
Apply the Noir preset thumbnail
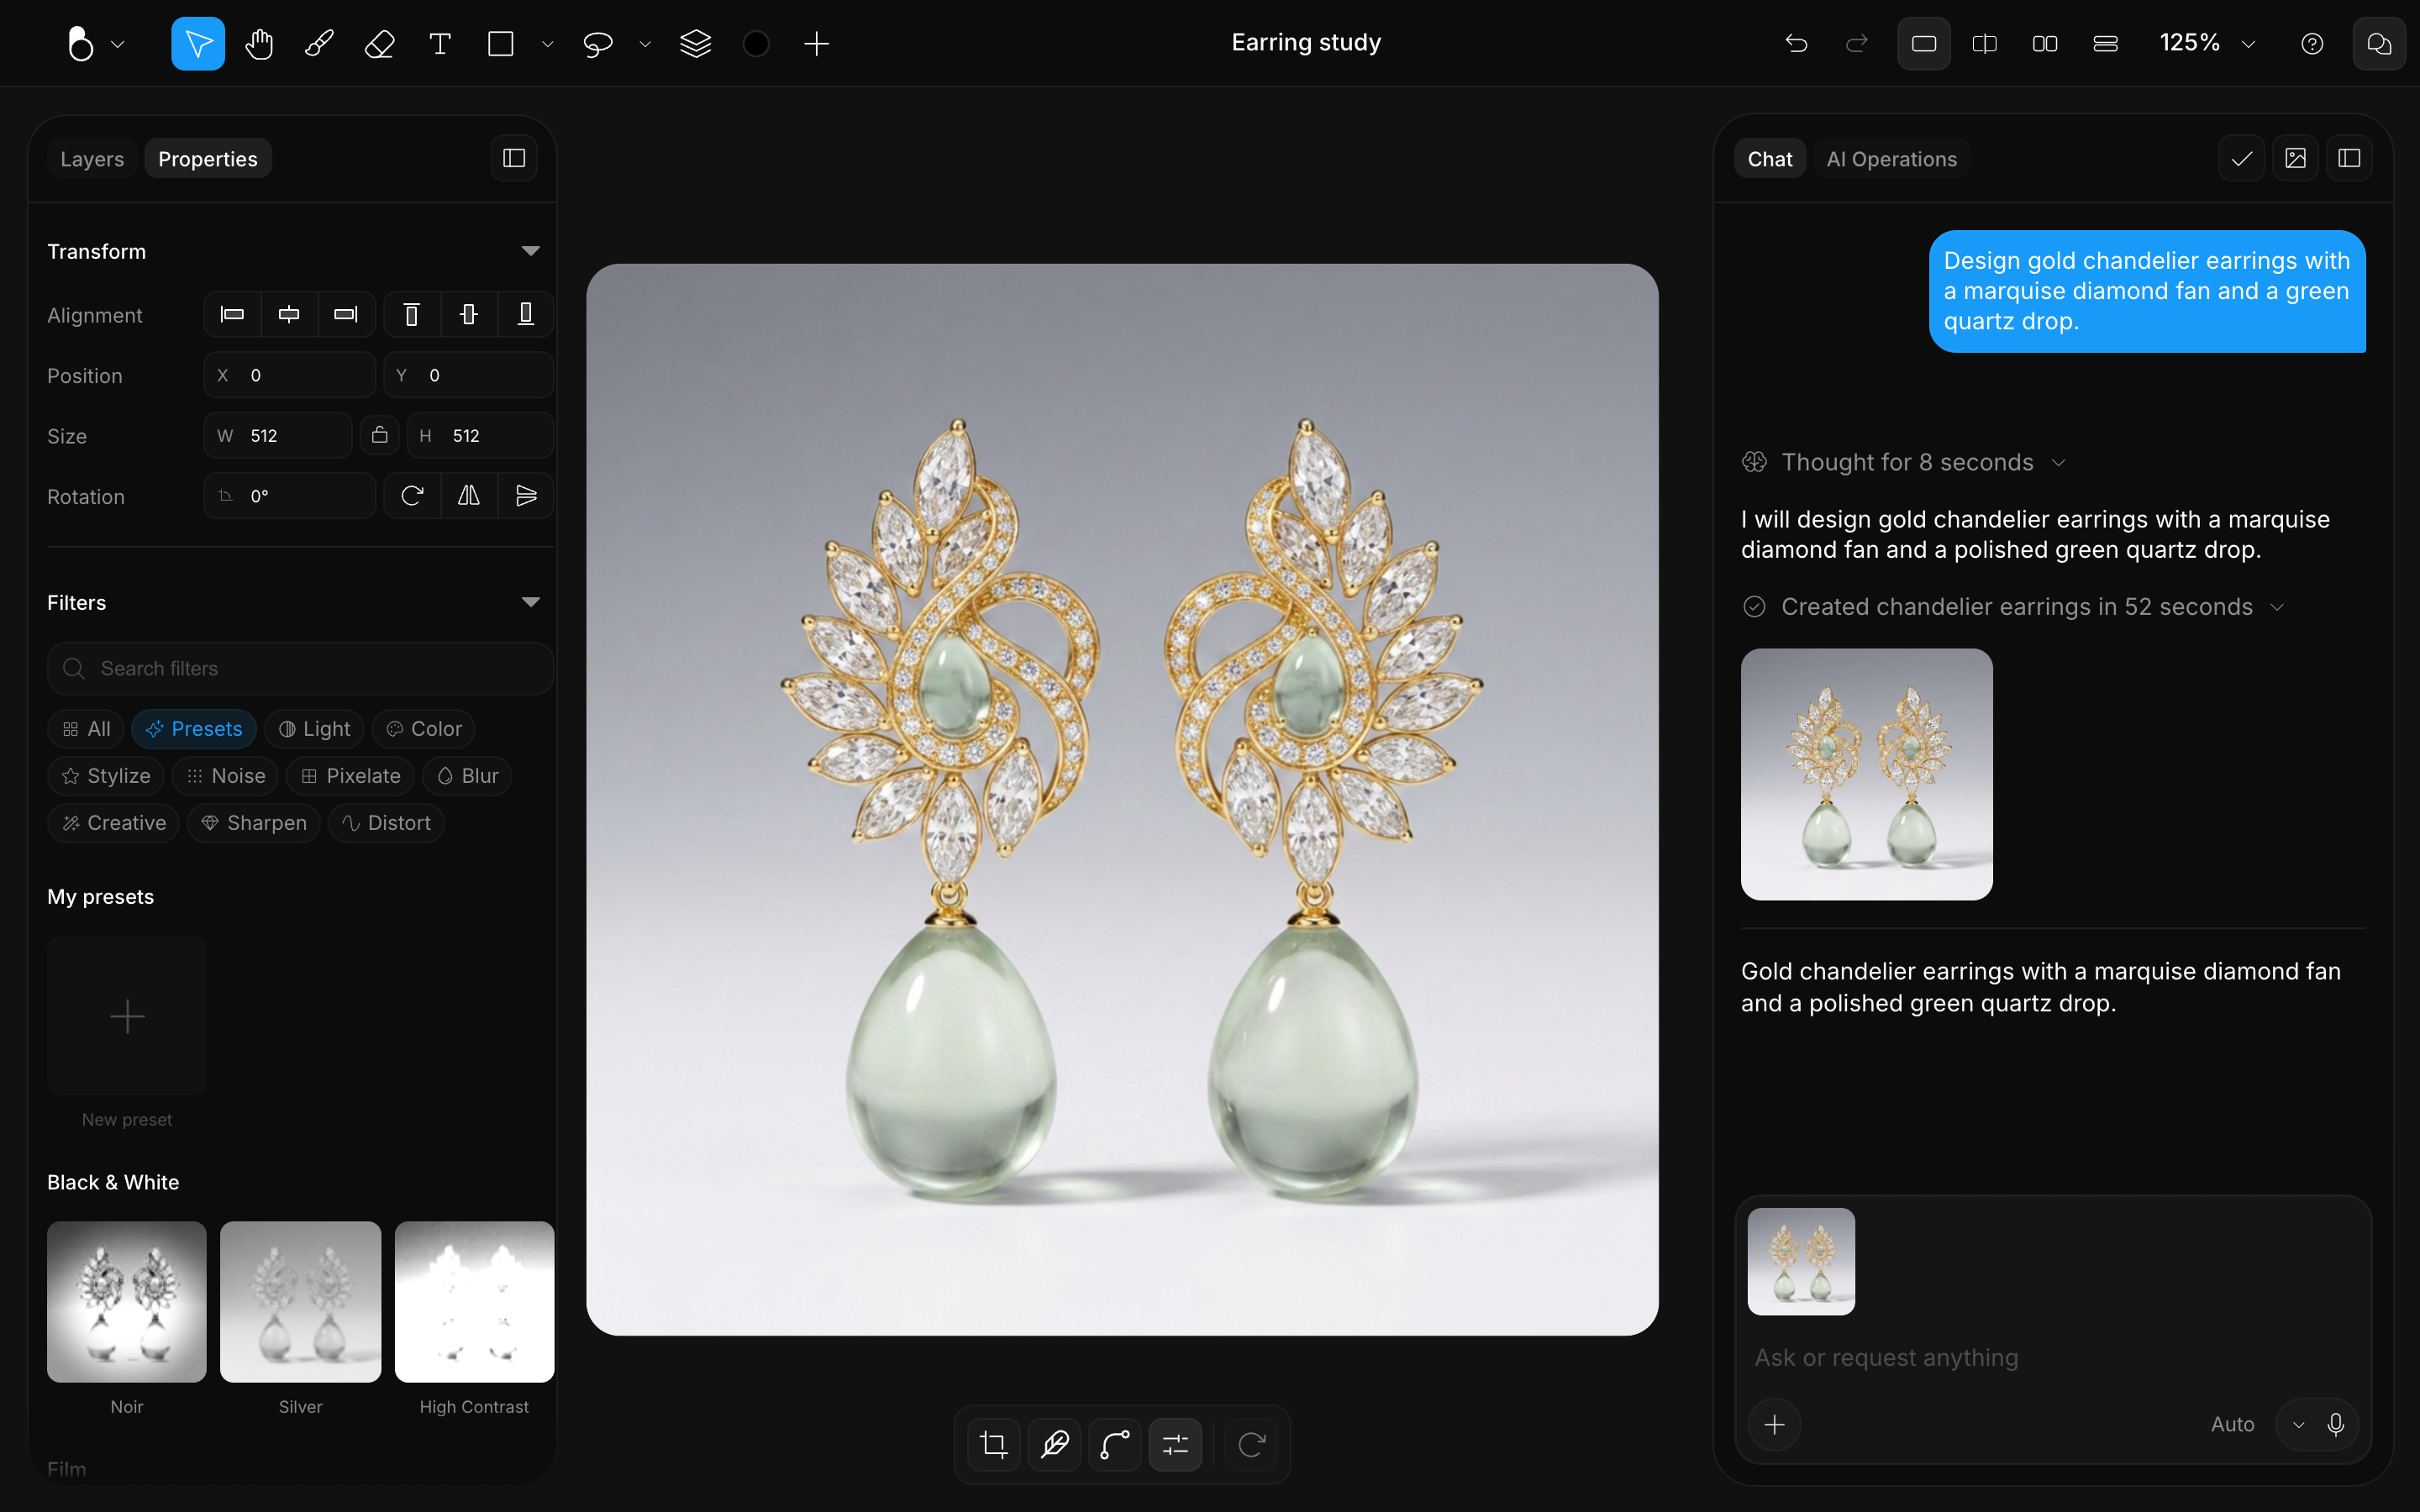pyautogui.click(x=127, y=1301)
